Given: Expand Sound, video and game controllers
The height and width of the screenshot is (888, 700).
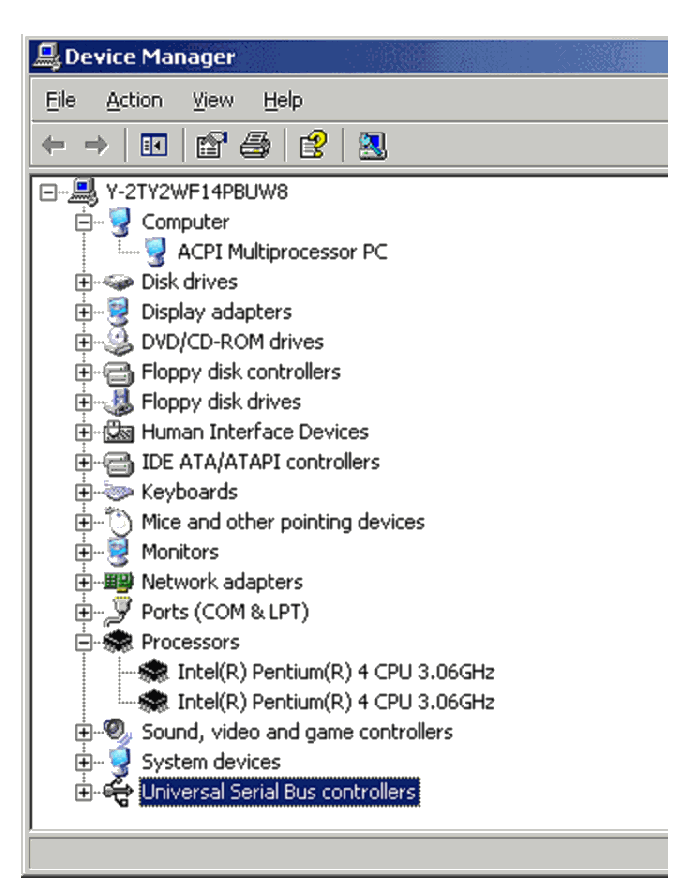Looking at the screenshot, I should point(84,732).
